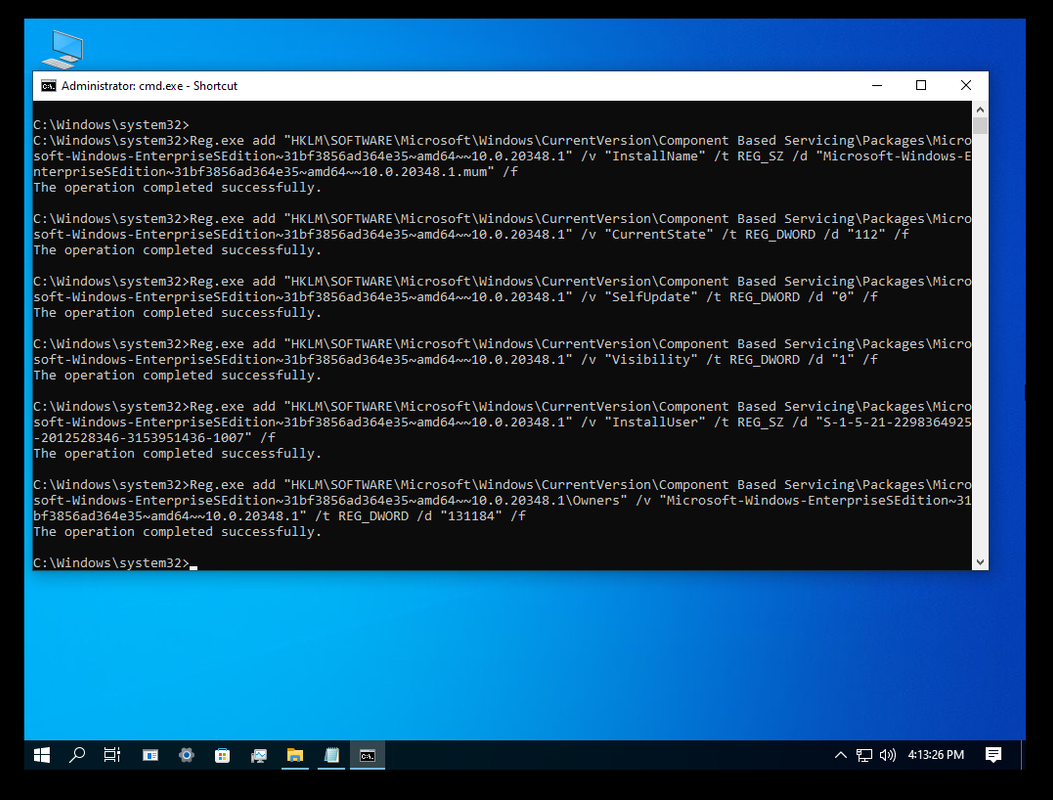Launch Microsoft Store from the taskbar
This screenshot has width=1053, height=800.
(x=222, y=755)
